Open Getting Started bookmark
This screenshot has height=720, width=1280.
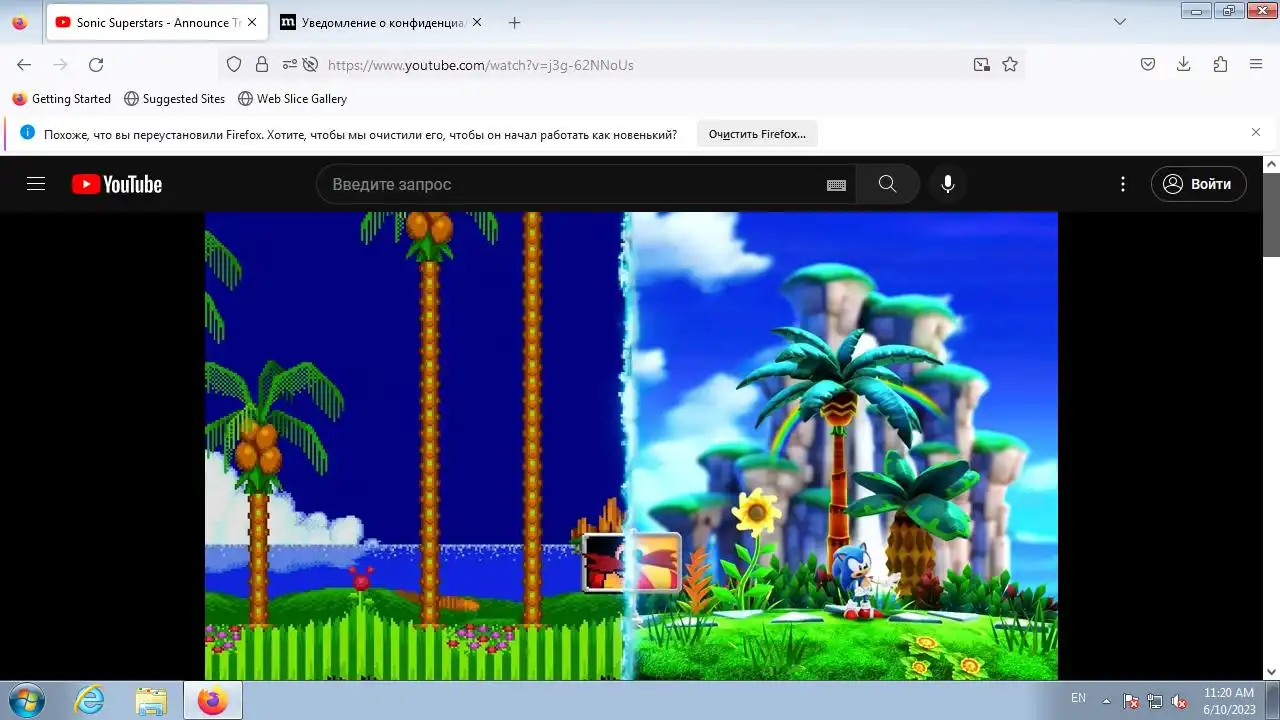click(62, 99)
